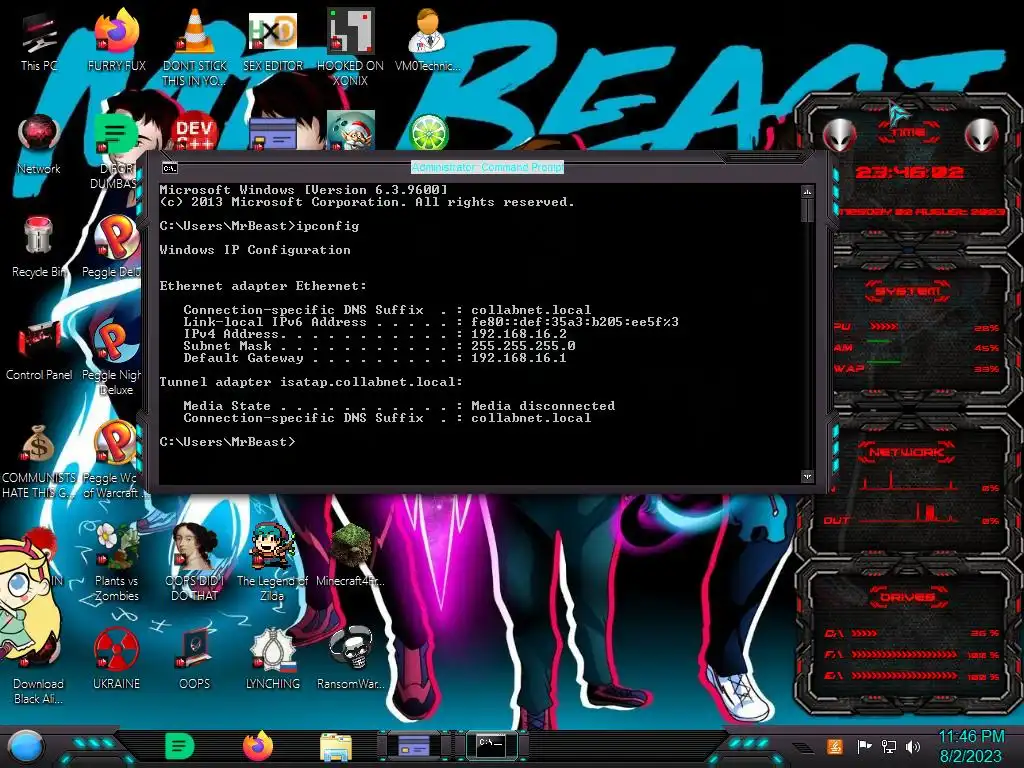Open the DEV C++ desktop shortcut
Screen dimensions: 1024x768
(x=194, y=133)
